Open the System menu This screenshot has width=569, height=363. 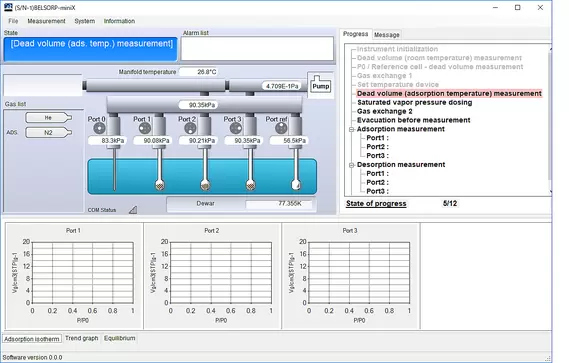tap(85, 21)
